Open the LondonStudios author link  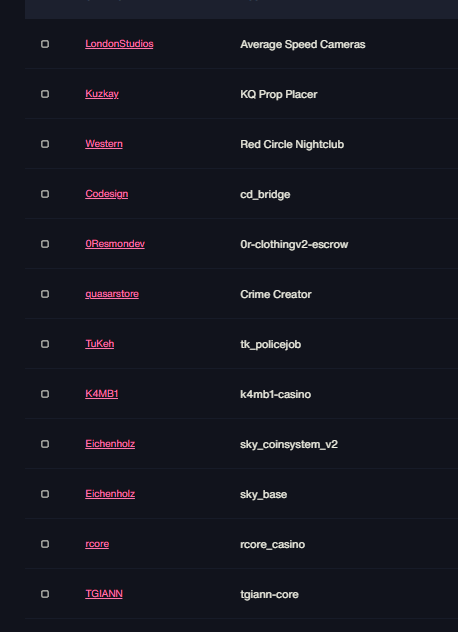pyautogui.click(x=119, y=44)
